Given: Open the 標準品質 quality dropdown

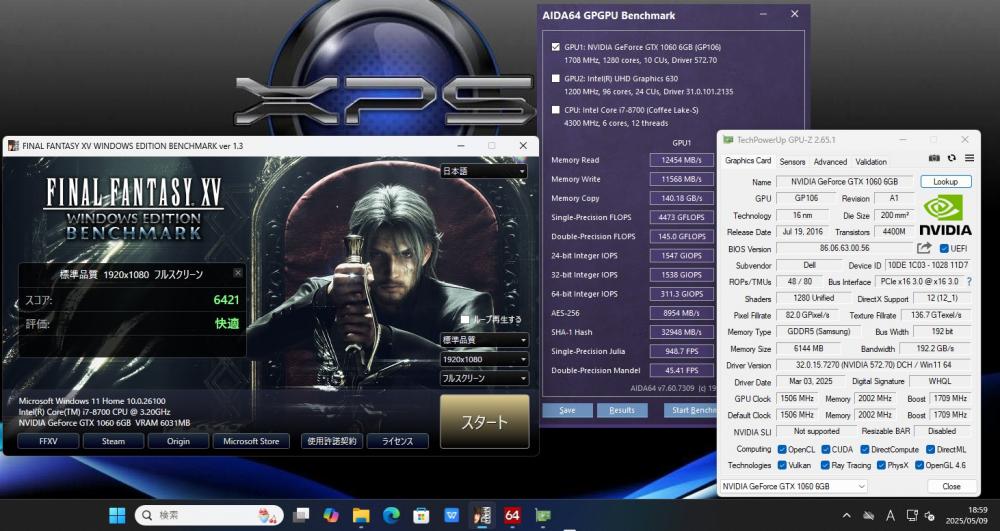Looking at the screenshot, I should (x=483, y=340).
